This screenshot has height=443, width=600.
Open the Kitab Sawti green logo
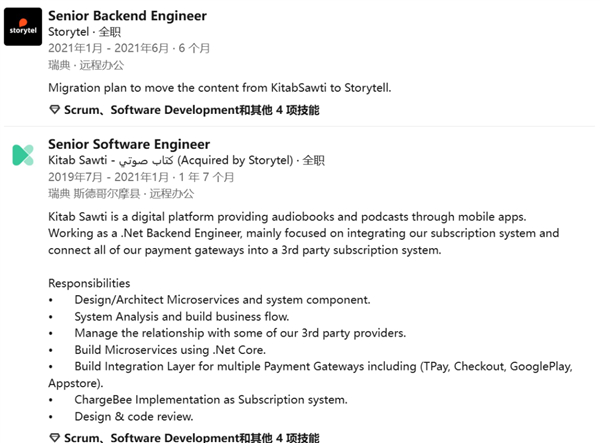pyautogui.click(x=23, y=155)
